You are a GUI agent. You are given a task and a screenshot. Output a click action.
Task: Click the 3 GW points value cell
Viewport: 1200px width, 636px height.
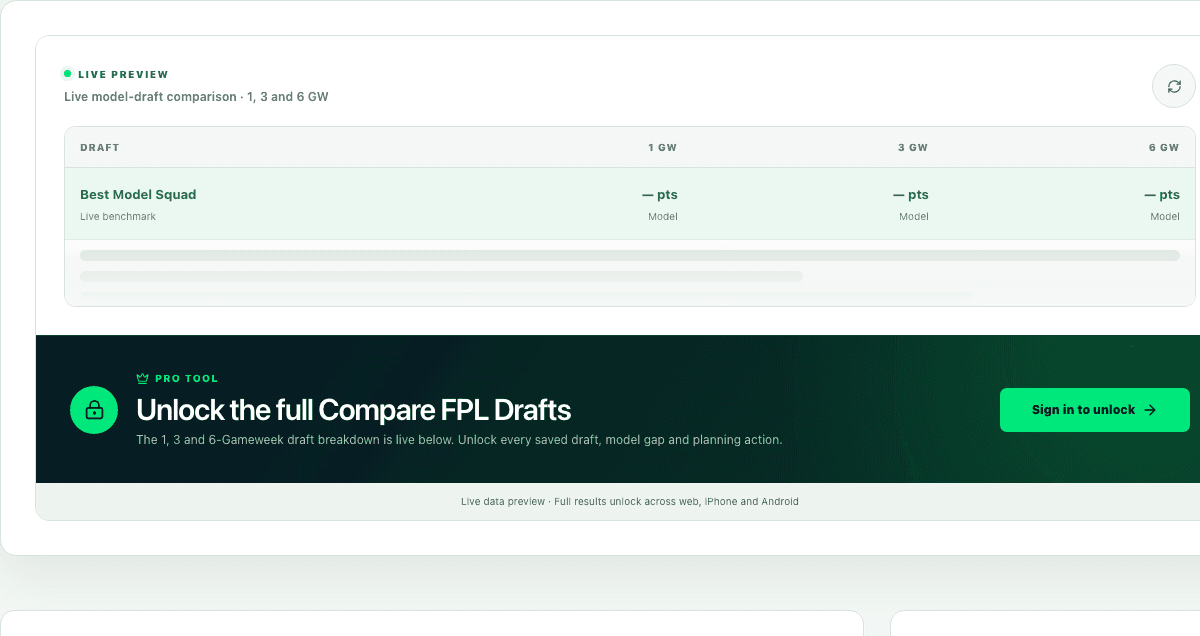tap(911, 195)
